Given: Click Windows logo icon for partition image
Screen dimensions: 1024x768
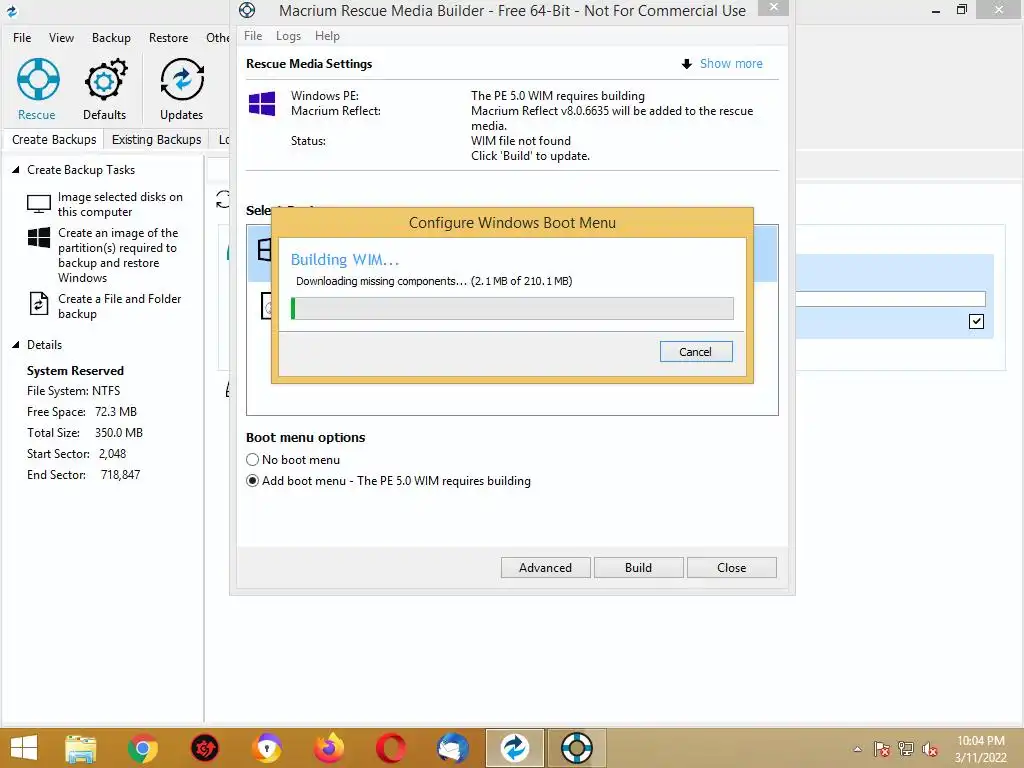Looking at the screenshot, I should click(39, 237).
